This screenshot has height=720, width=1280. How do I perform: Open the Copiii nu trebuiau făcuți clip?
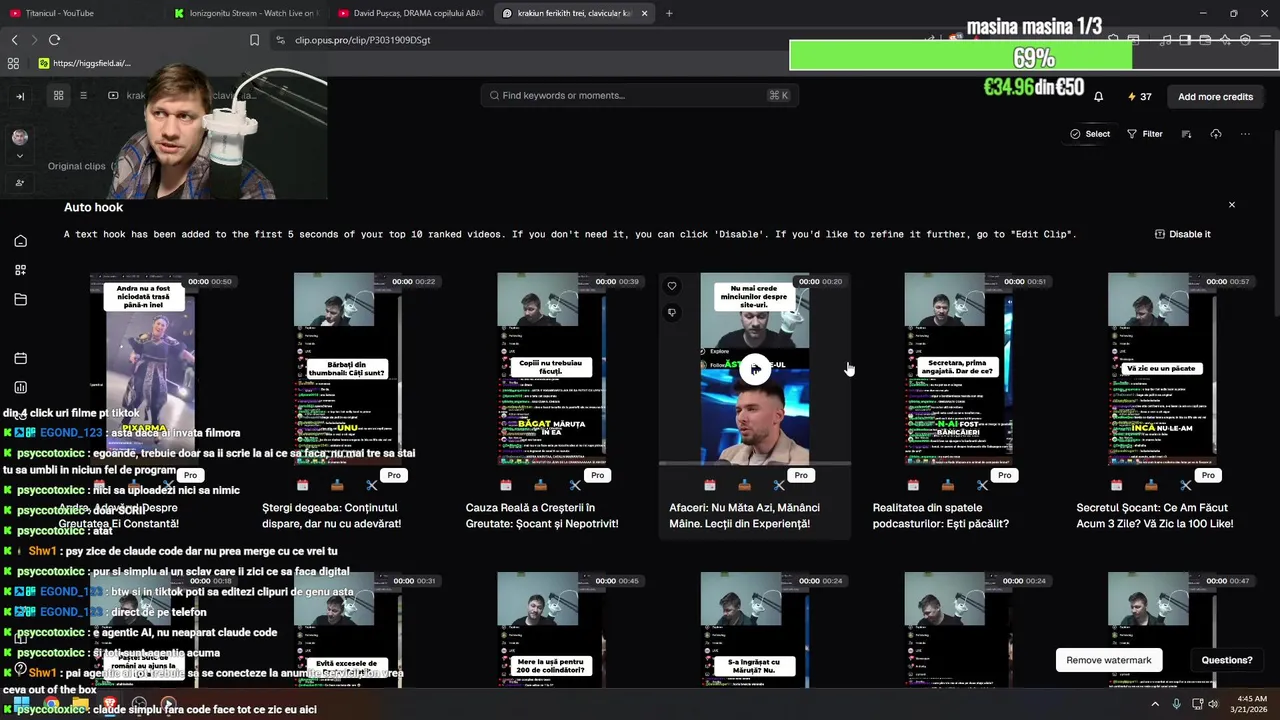tap(551, 370)
